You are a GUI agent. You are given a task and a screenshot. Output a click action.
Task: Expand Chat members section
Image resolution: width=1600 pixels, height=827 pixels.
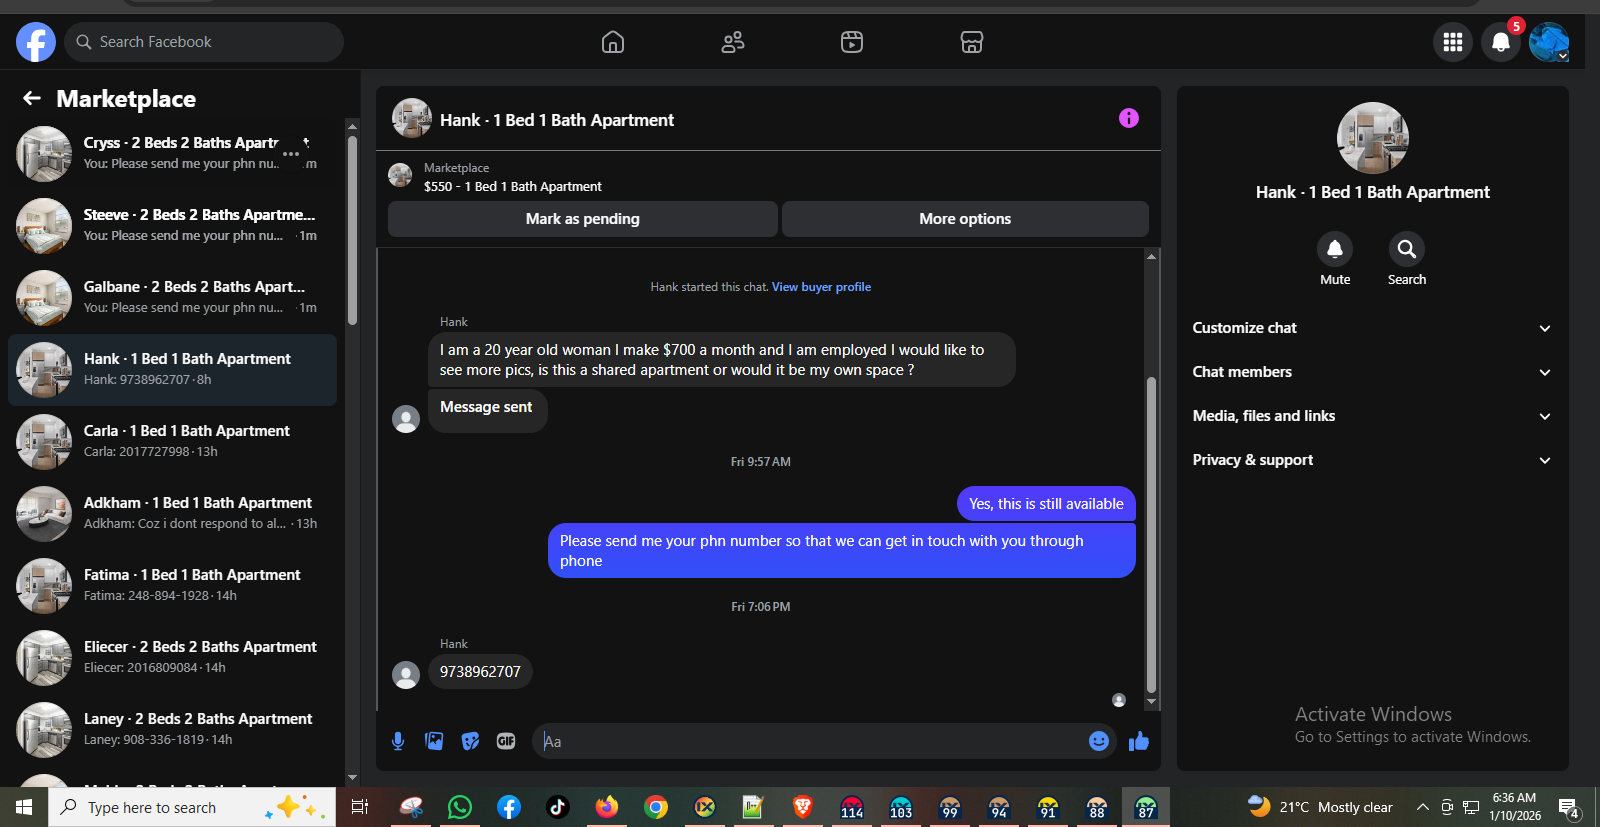(x=1372, y=372)
